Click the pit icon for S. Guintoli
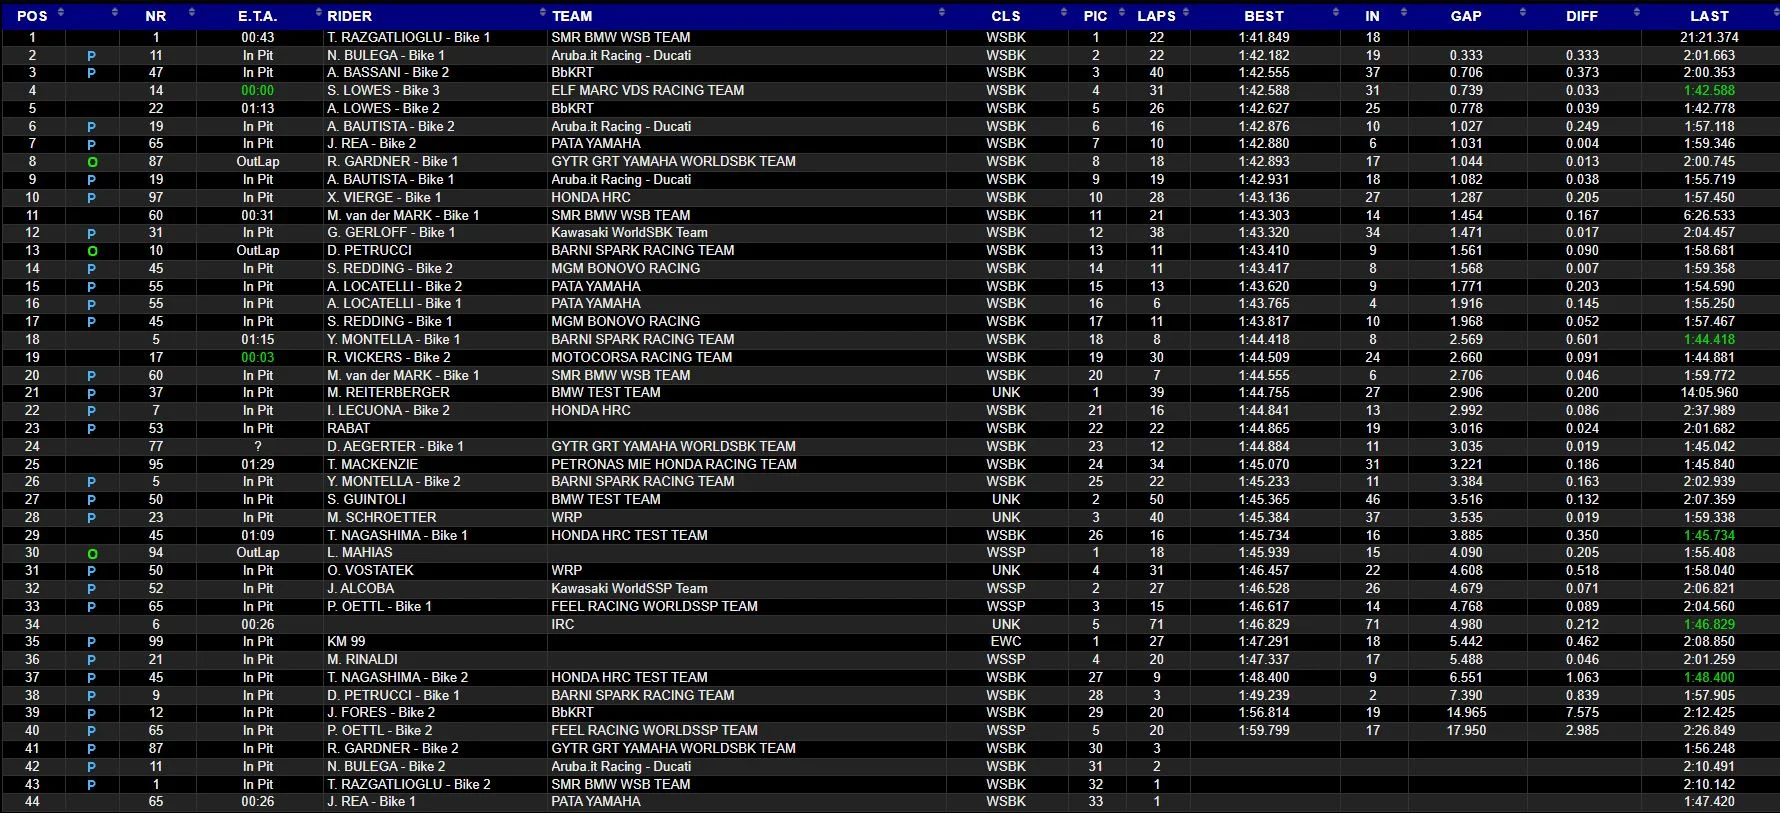 (x=92, y=500)
